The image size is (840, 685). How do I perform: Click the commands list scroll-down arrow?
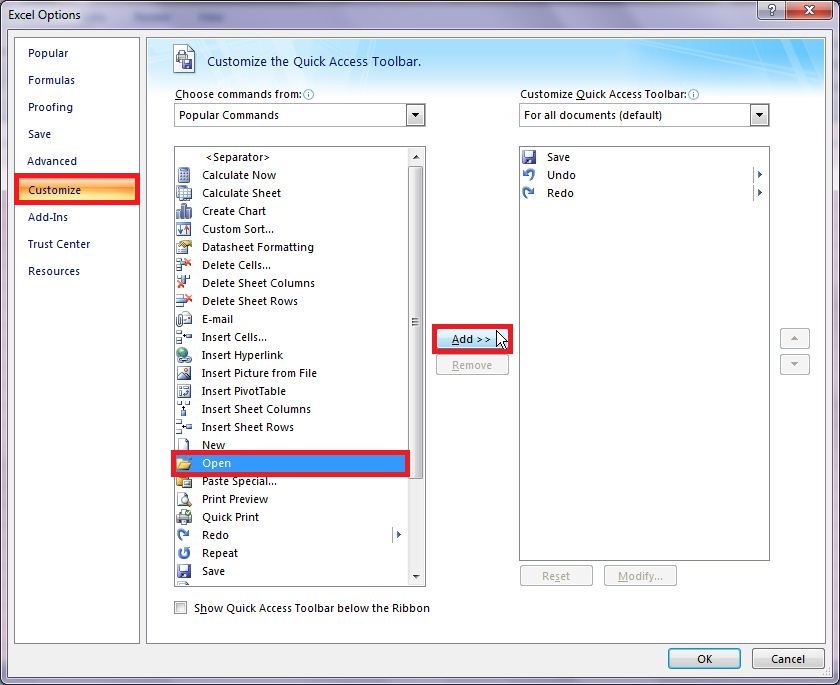pyautogui.click(x=416, y=577)
